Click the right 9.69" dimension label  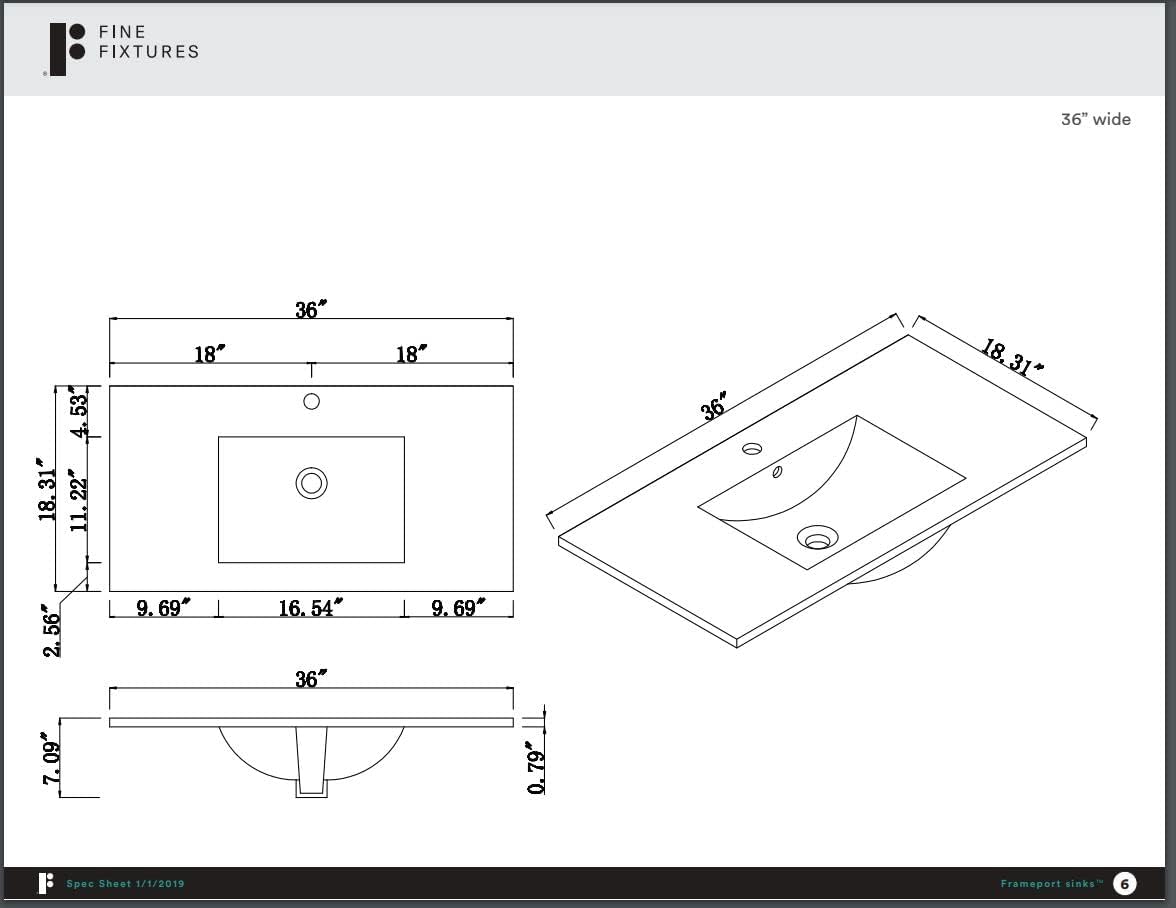pyautogui.click(x=458, y=607)
